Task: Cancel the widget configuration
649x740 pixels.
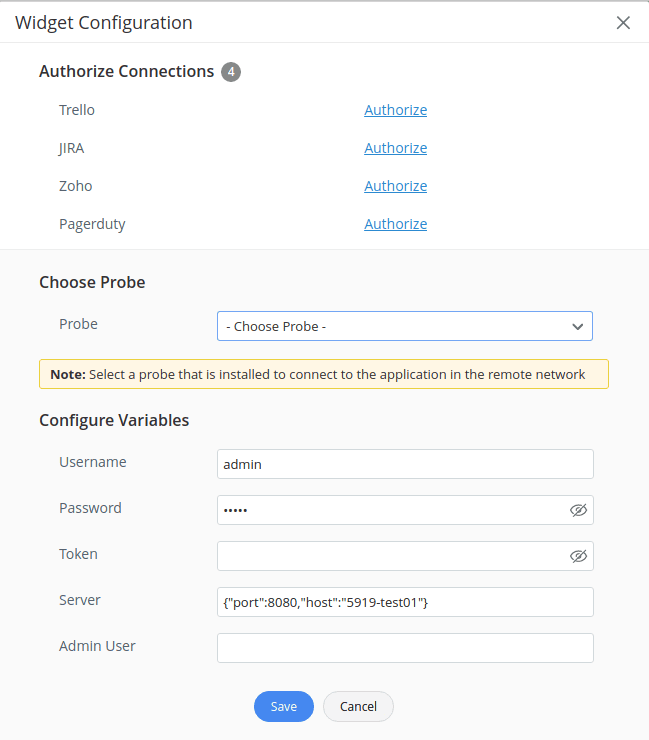Action: 358,706
